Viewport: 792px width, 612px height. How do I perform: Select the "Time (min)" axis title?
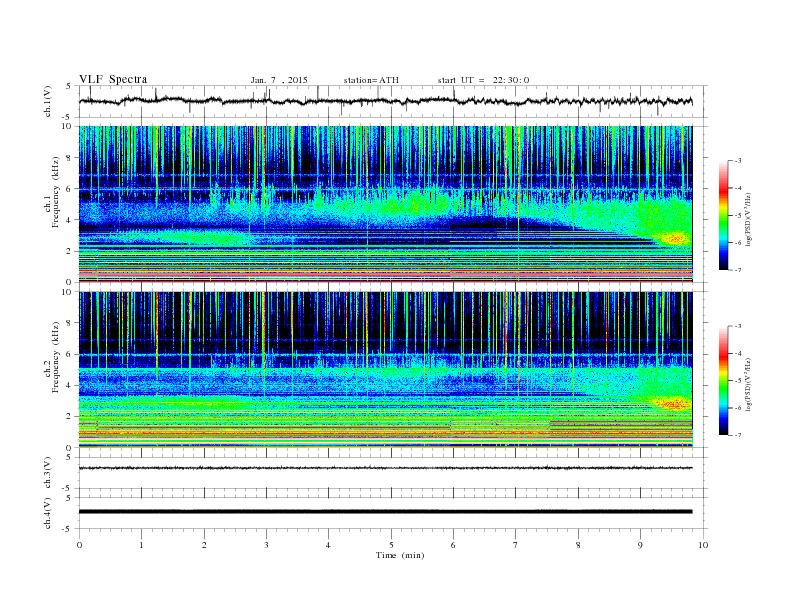(400, 555)
